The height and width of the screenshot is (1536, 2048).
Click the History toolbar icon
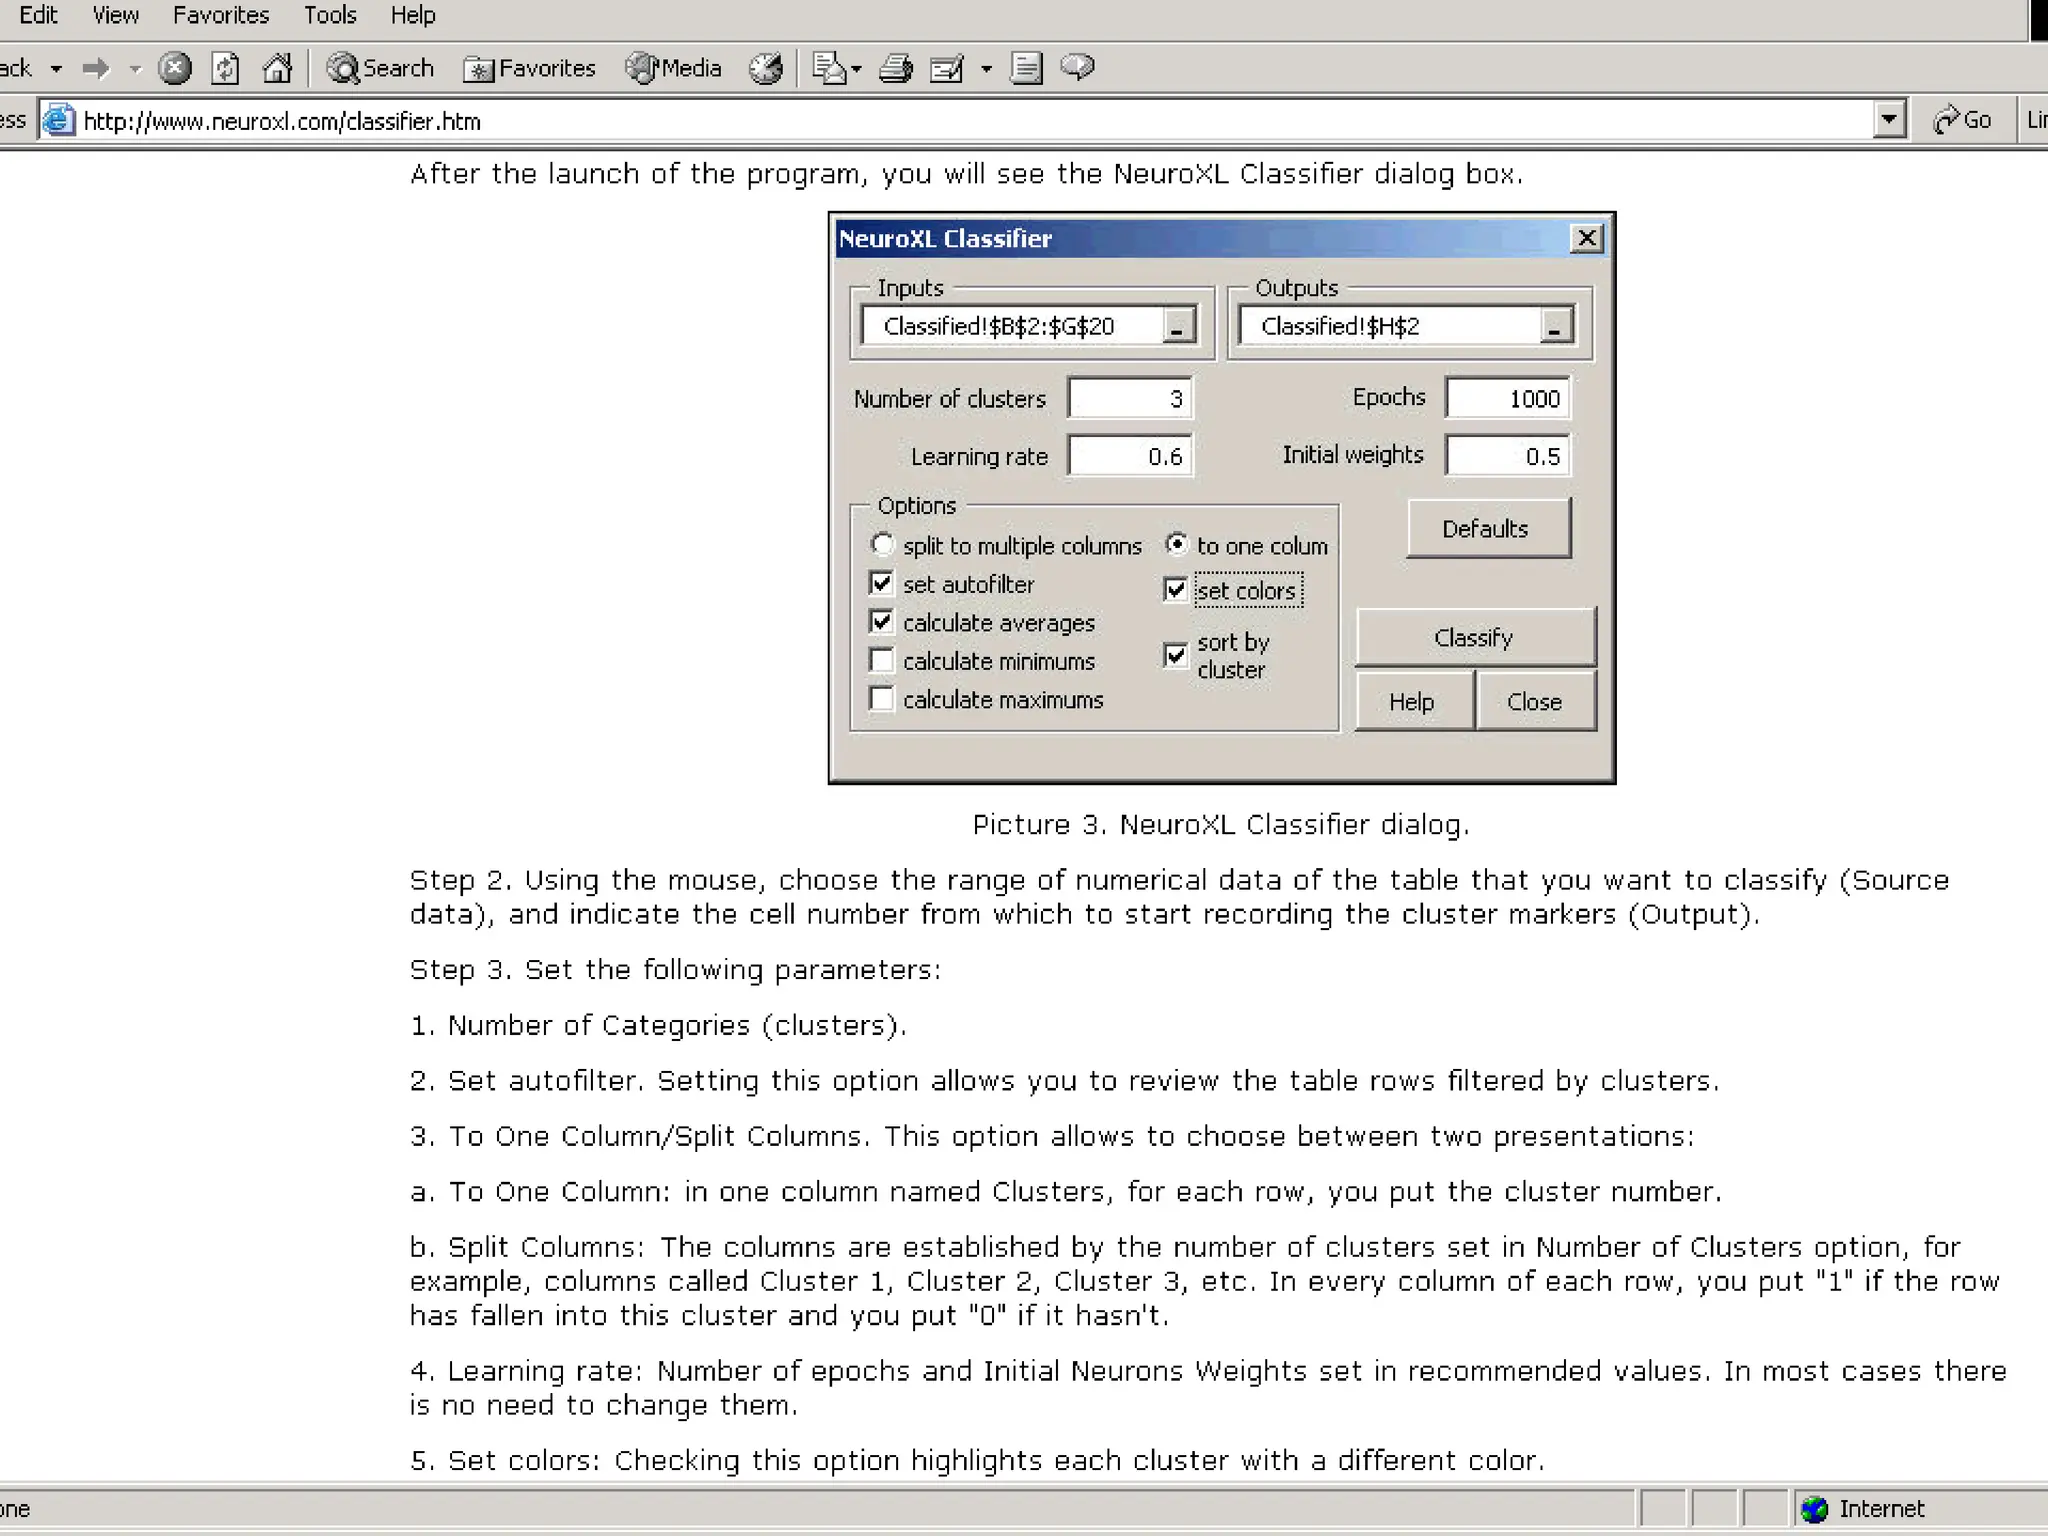click(x=766, y=68)
